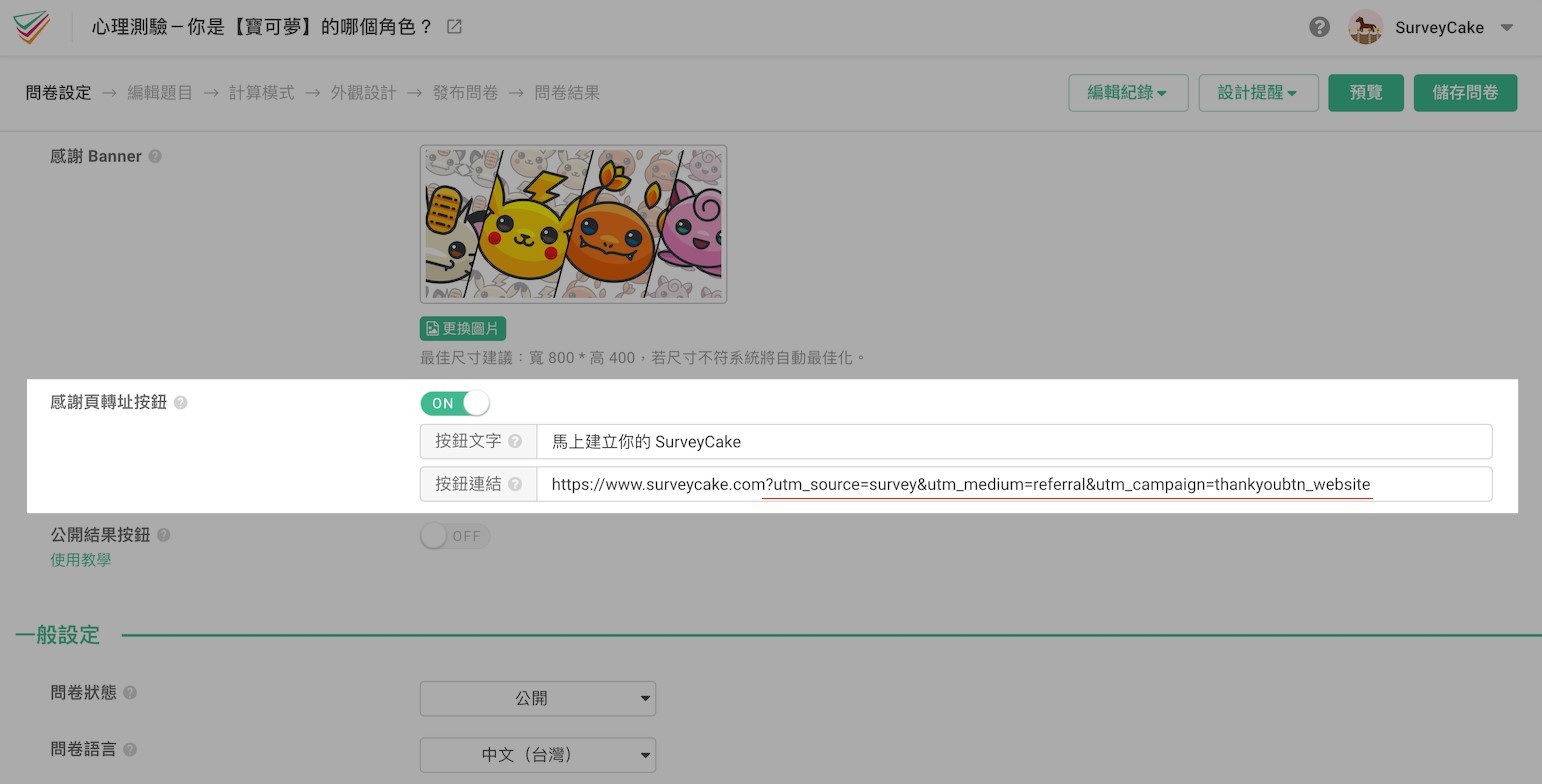
Task: Expand the SurveyCake account dropdown arrow
Action: pos(1507,28)
